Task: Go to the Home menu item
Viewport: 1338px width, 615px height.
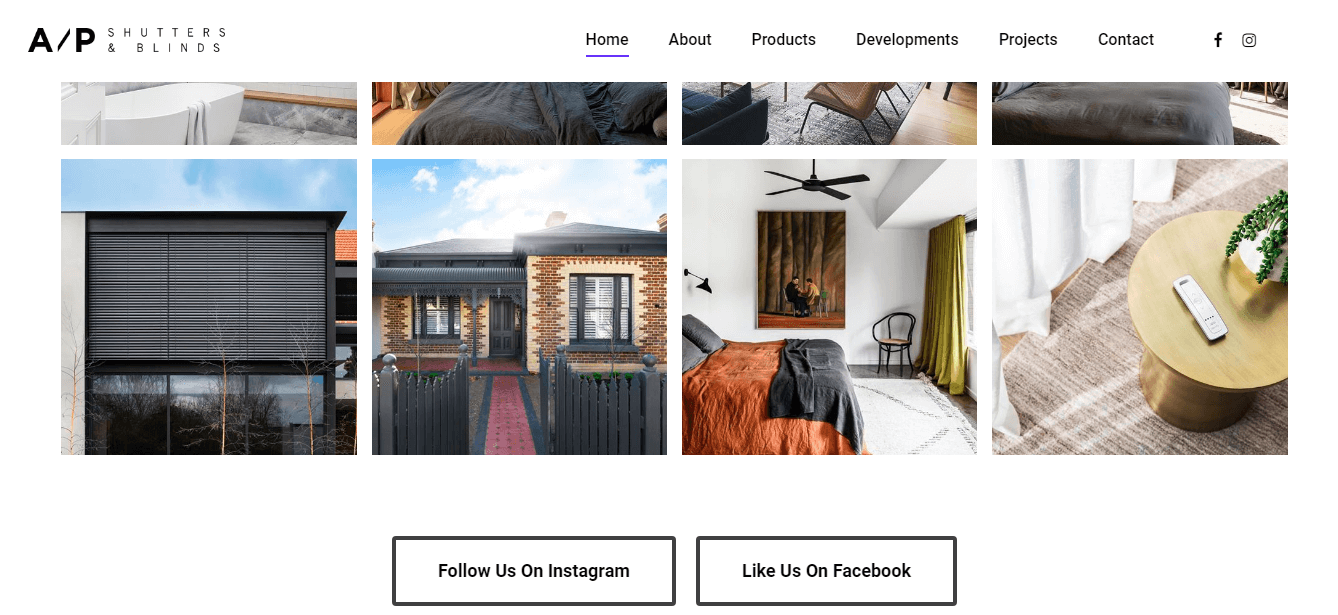Action: pos(607,40)
